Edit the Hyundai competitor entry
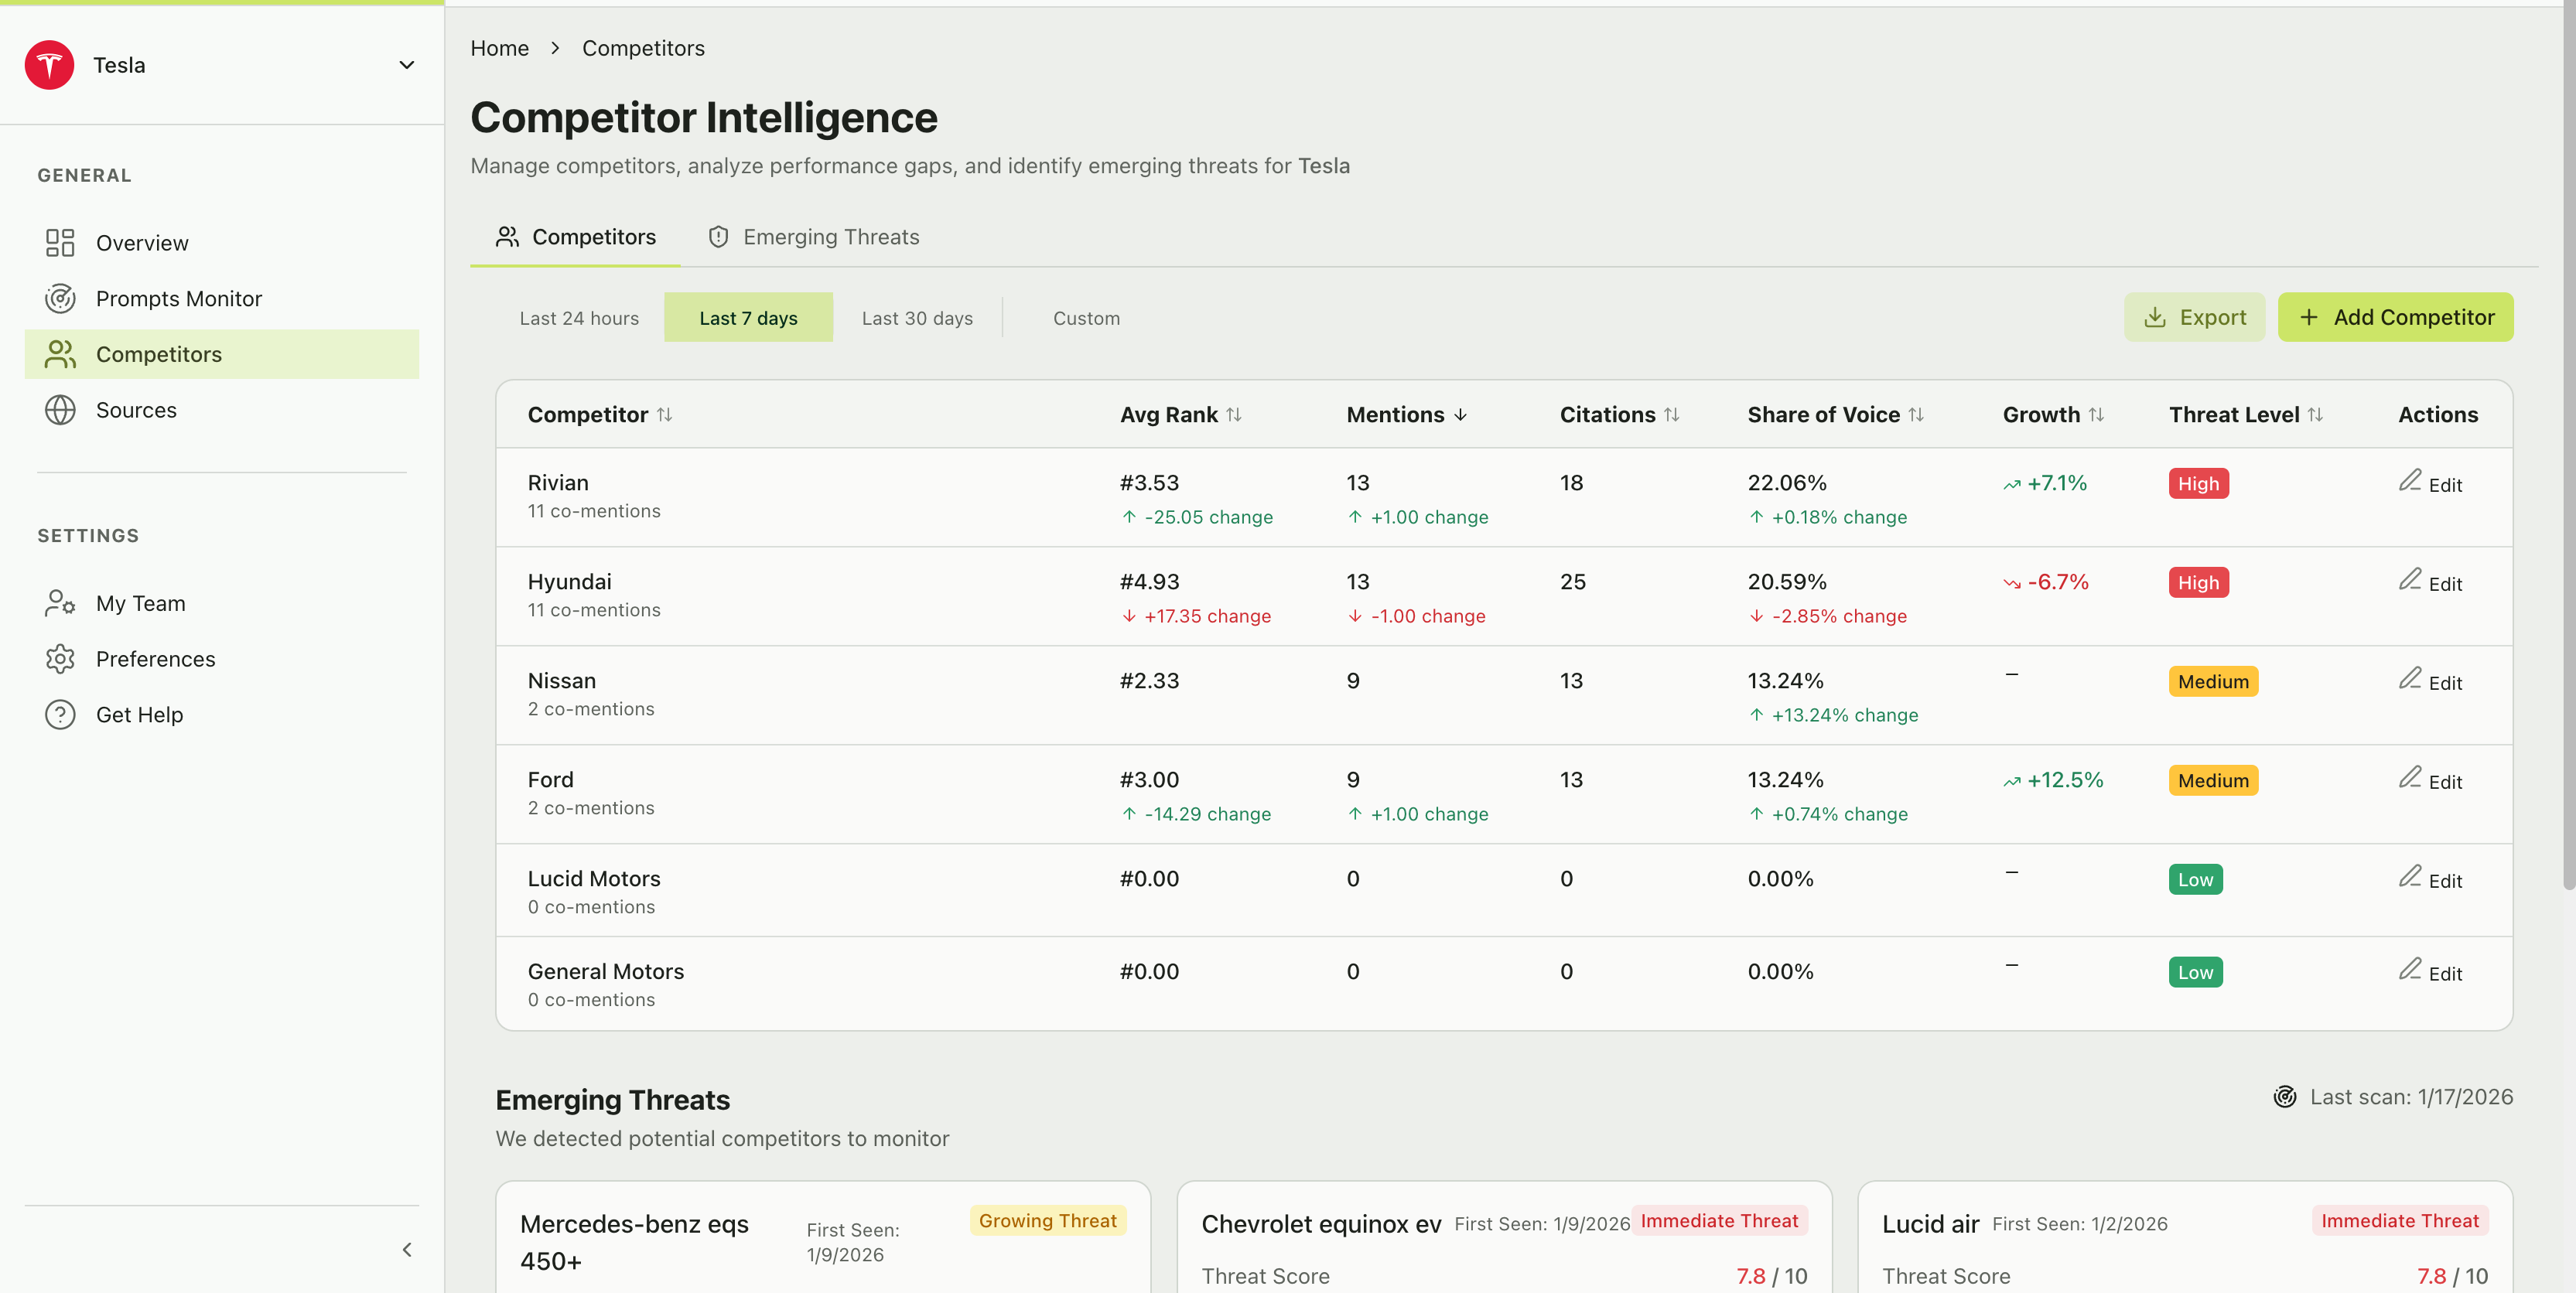Viewport: 2576px width, 1293px height. pos(2432,583)
